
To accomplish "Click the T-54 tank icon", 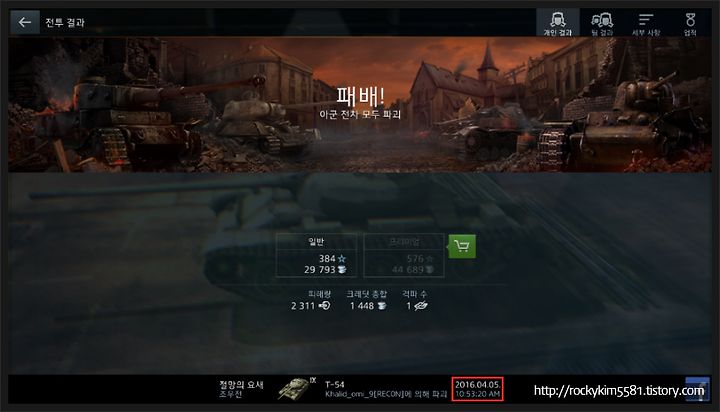I will [294, 388].
